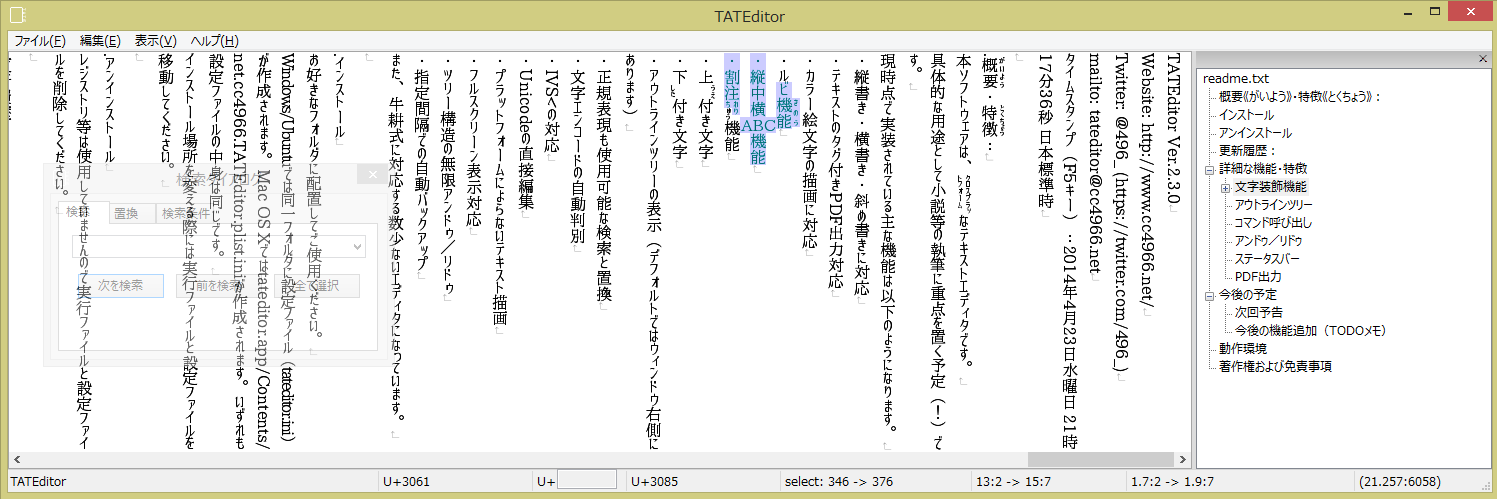Close the outline tree panel

coord(1484,59)
